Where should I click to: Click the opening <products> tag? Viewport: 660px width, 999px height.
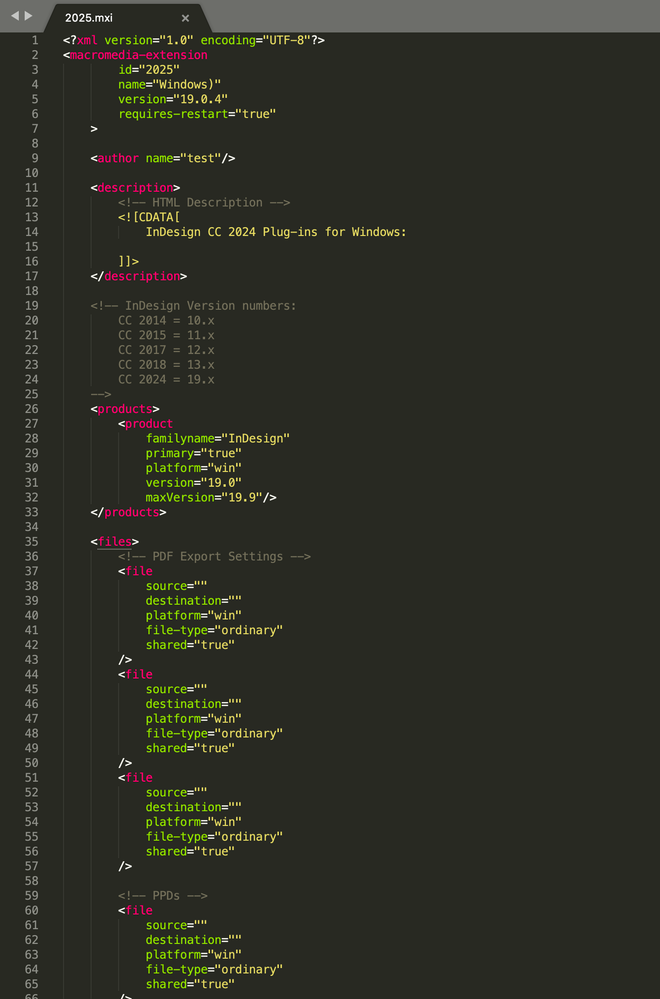tap(125, 408)
